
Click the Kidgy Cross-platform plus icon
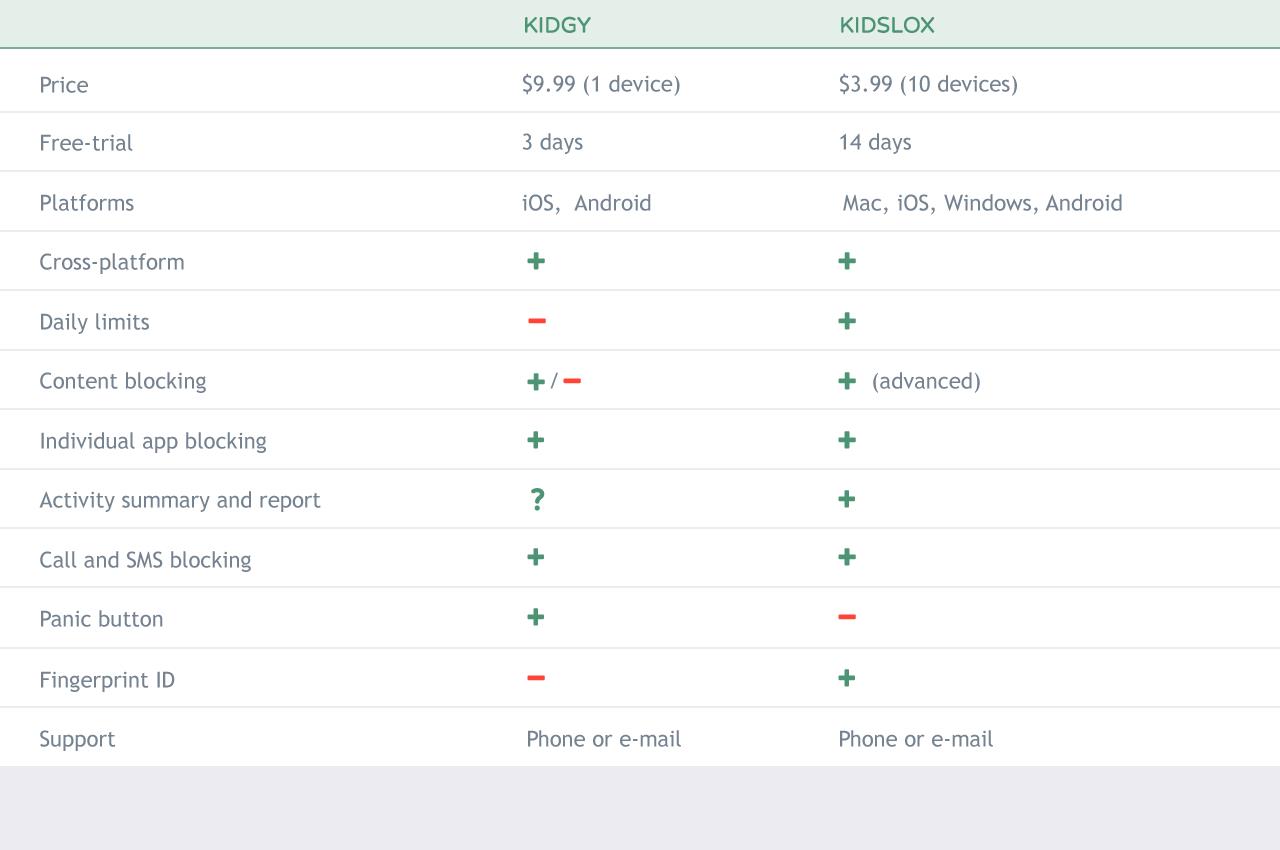coord(536,261)
